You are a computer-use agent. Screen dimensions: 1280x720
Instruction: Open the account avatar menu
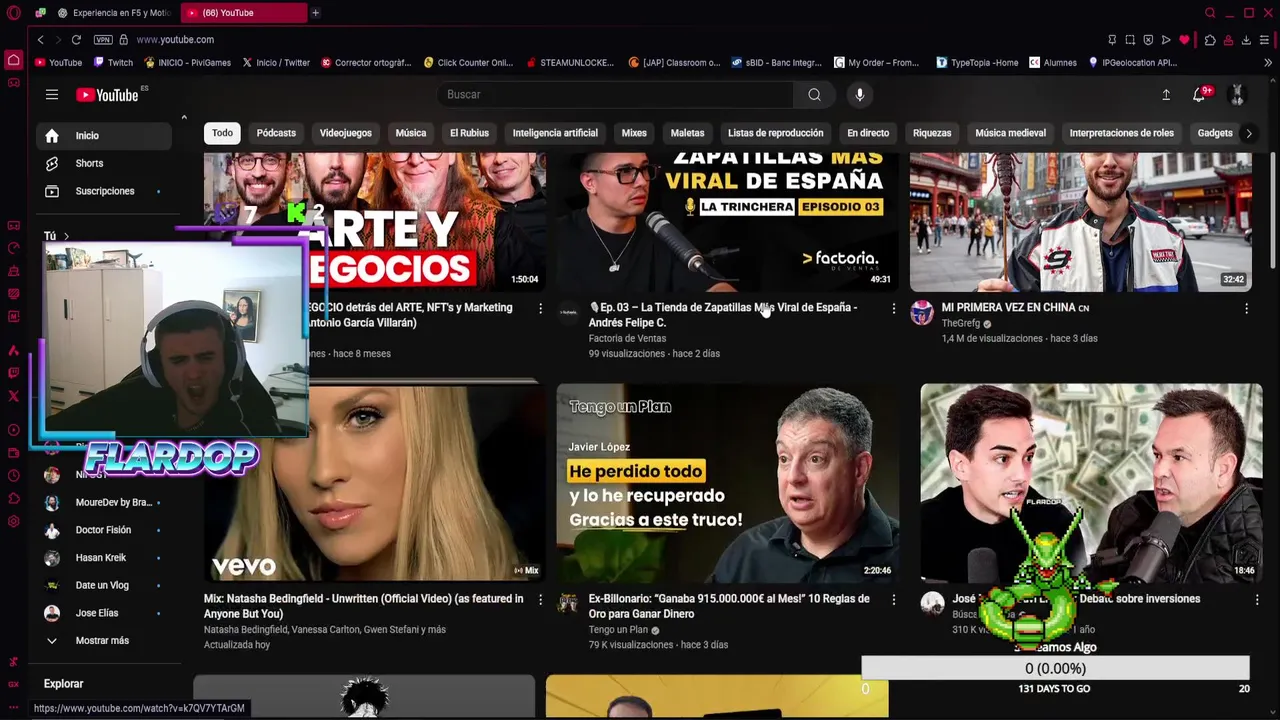point(1237,95)
